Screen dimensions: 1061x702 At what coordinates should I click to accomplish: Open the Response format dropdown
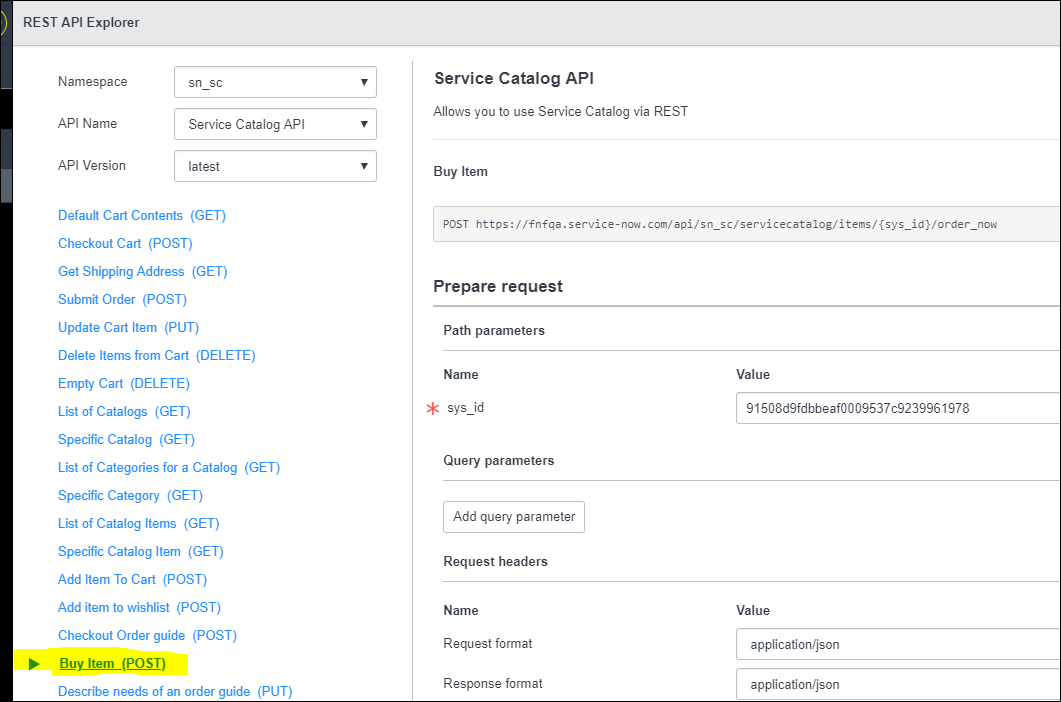(x=897, y=685)
